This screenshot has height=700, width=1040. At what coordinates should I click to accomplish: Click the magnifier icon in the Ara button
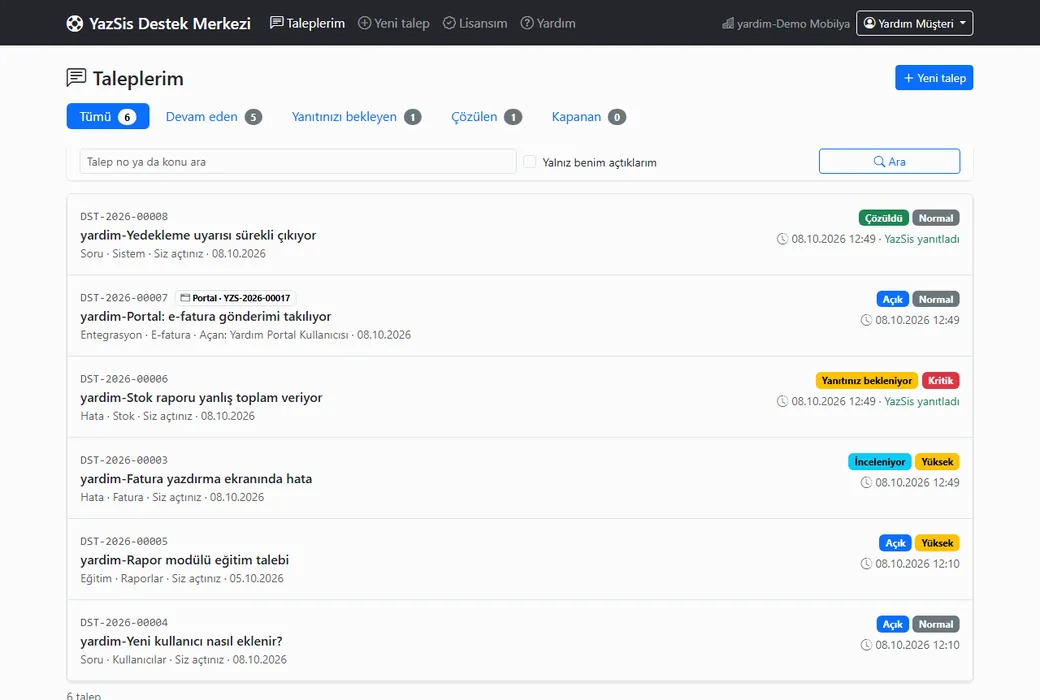coord(879,161)
